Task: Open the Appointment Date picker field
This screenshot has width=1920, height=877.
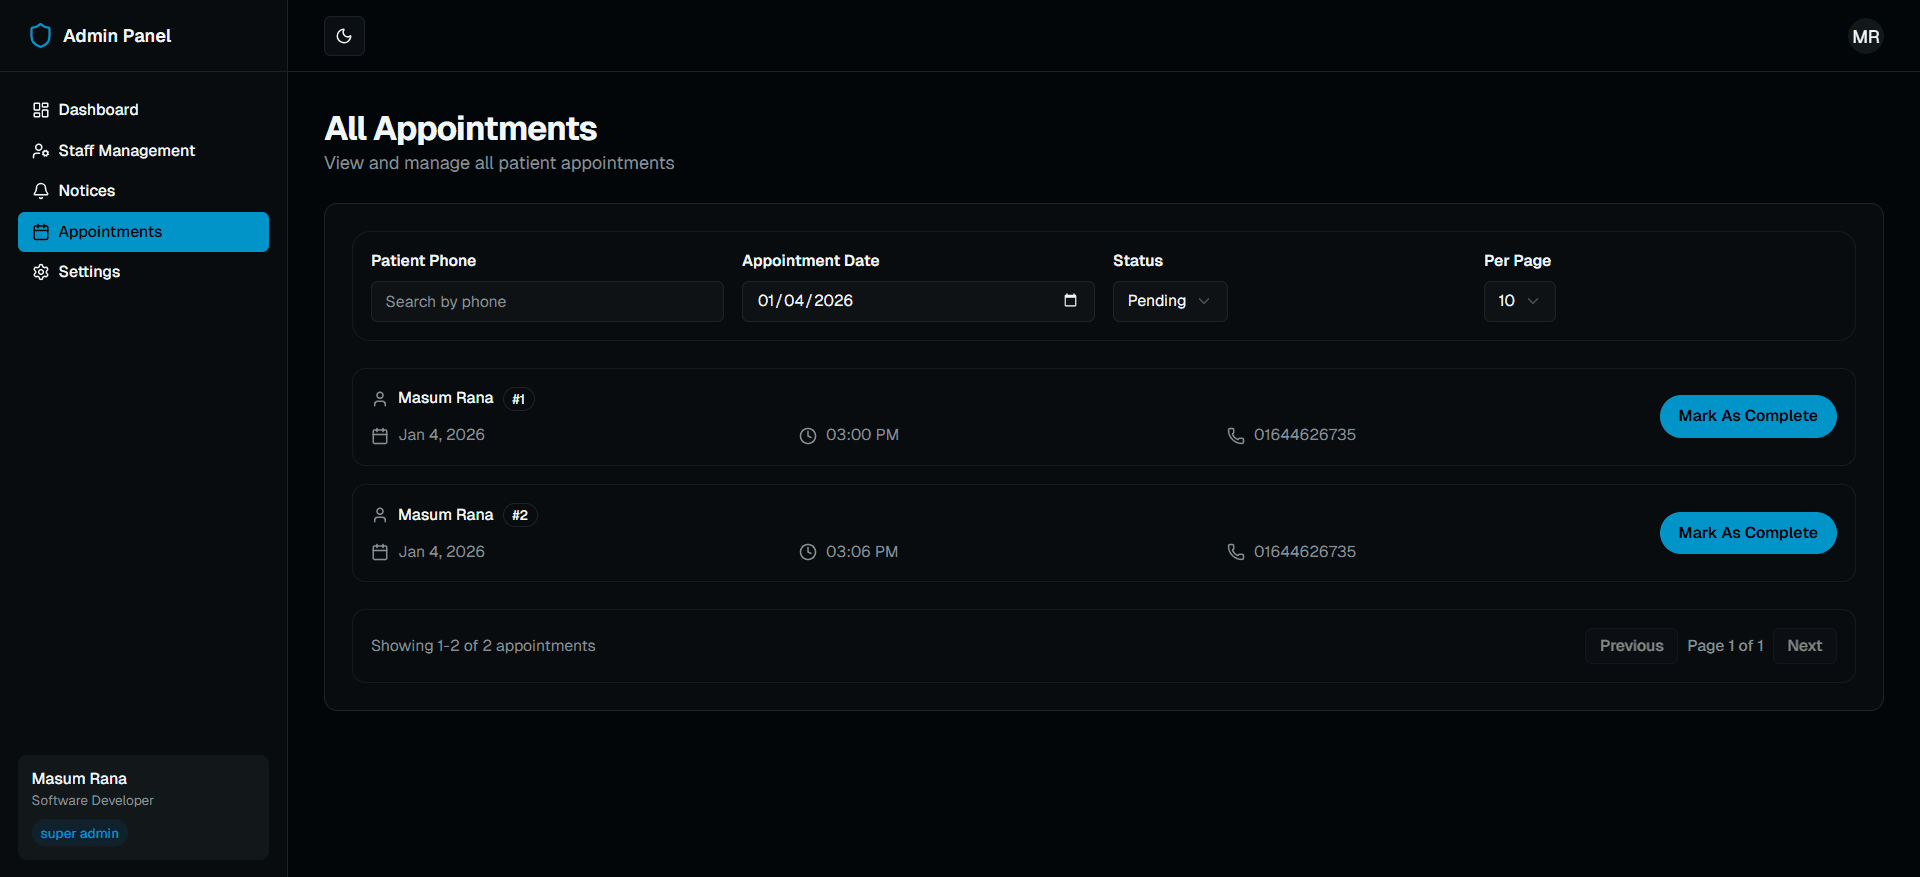Action: pos(900,301)
